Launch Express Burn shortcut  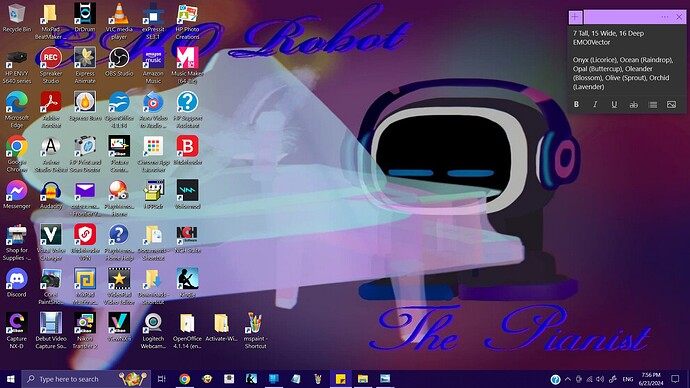tap(85, 106)
